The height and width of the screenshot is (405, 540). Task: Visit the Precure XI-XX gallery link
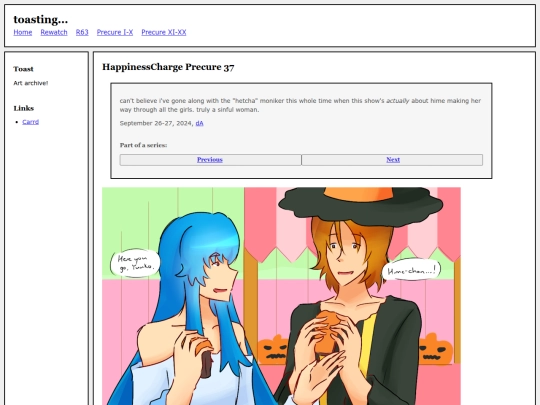pyautogui.click(x=164, y=32)
